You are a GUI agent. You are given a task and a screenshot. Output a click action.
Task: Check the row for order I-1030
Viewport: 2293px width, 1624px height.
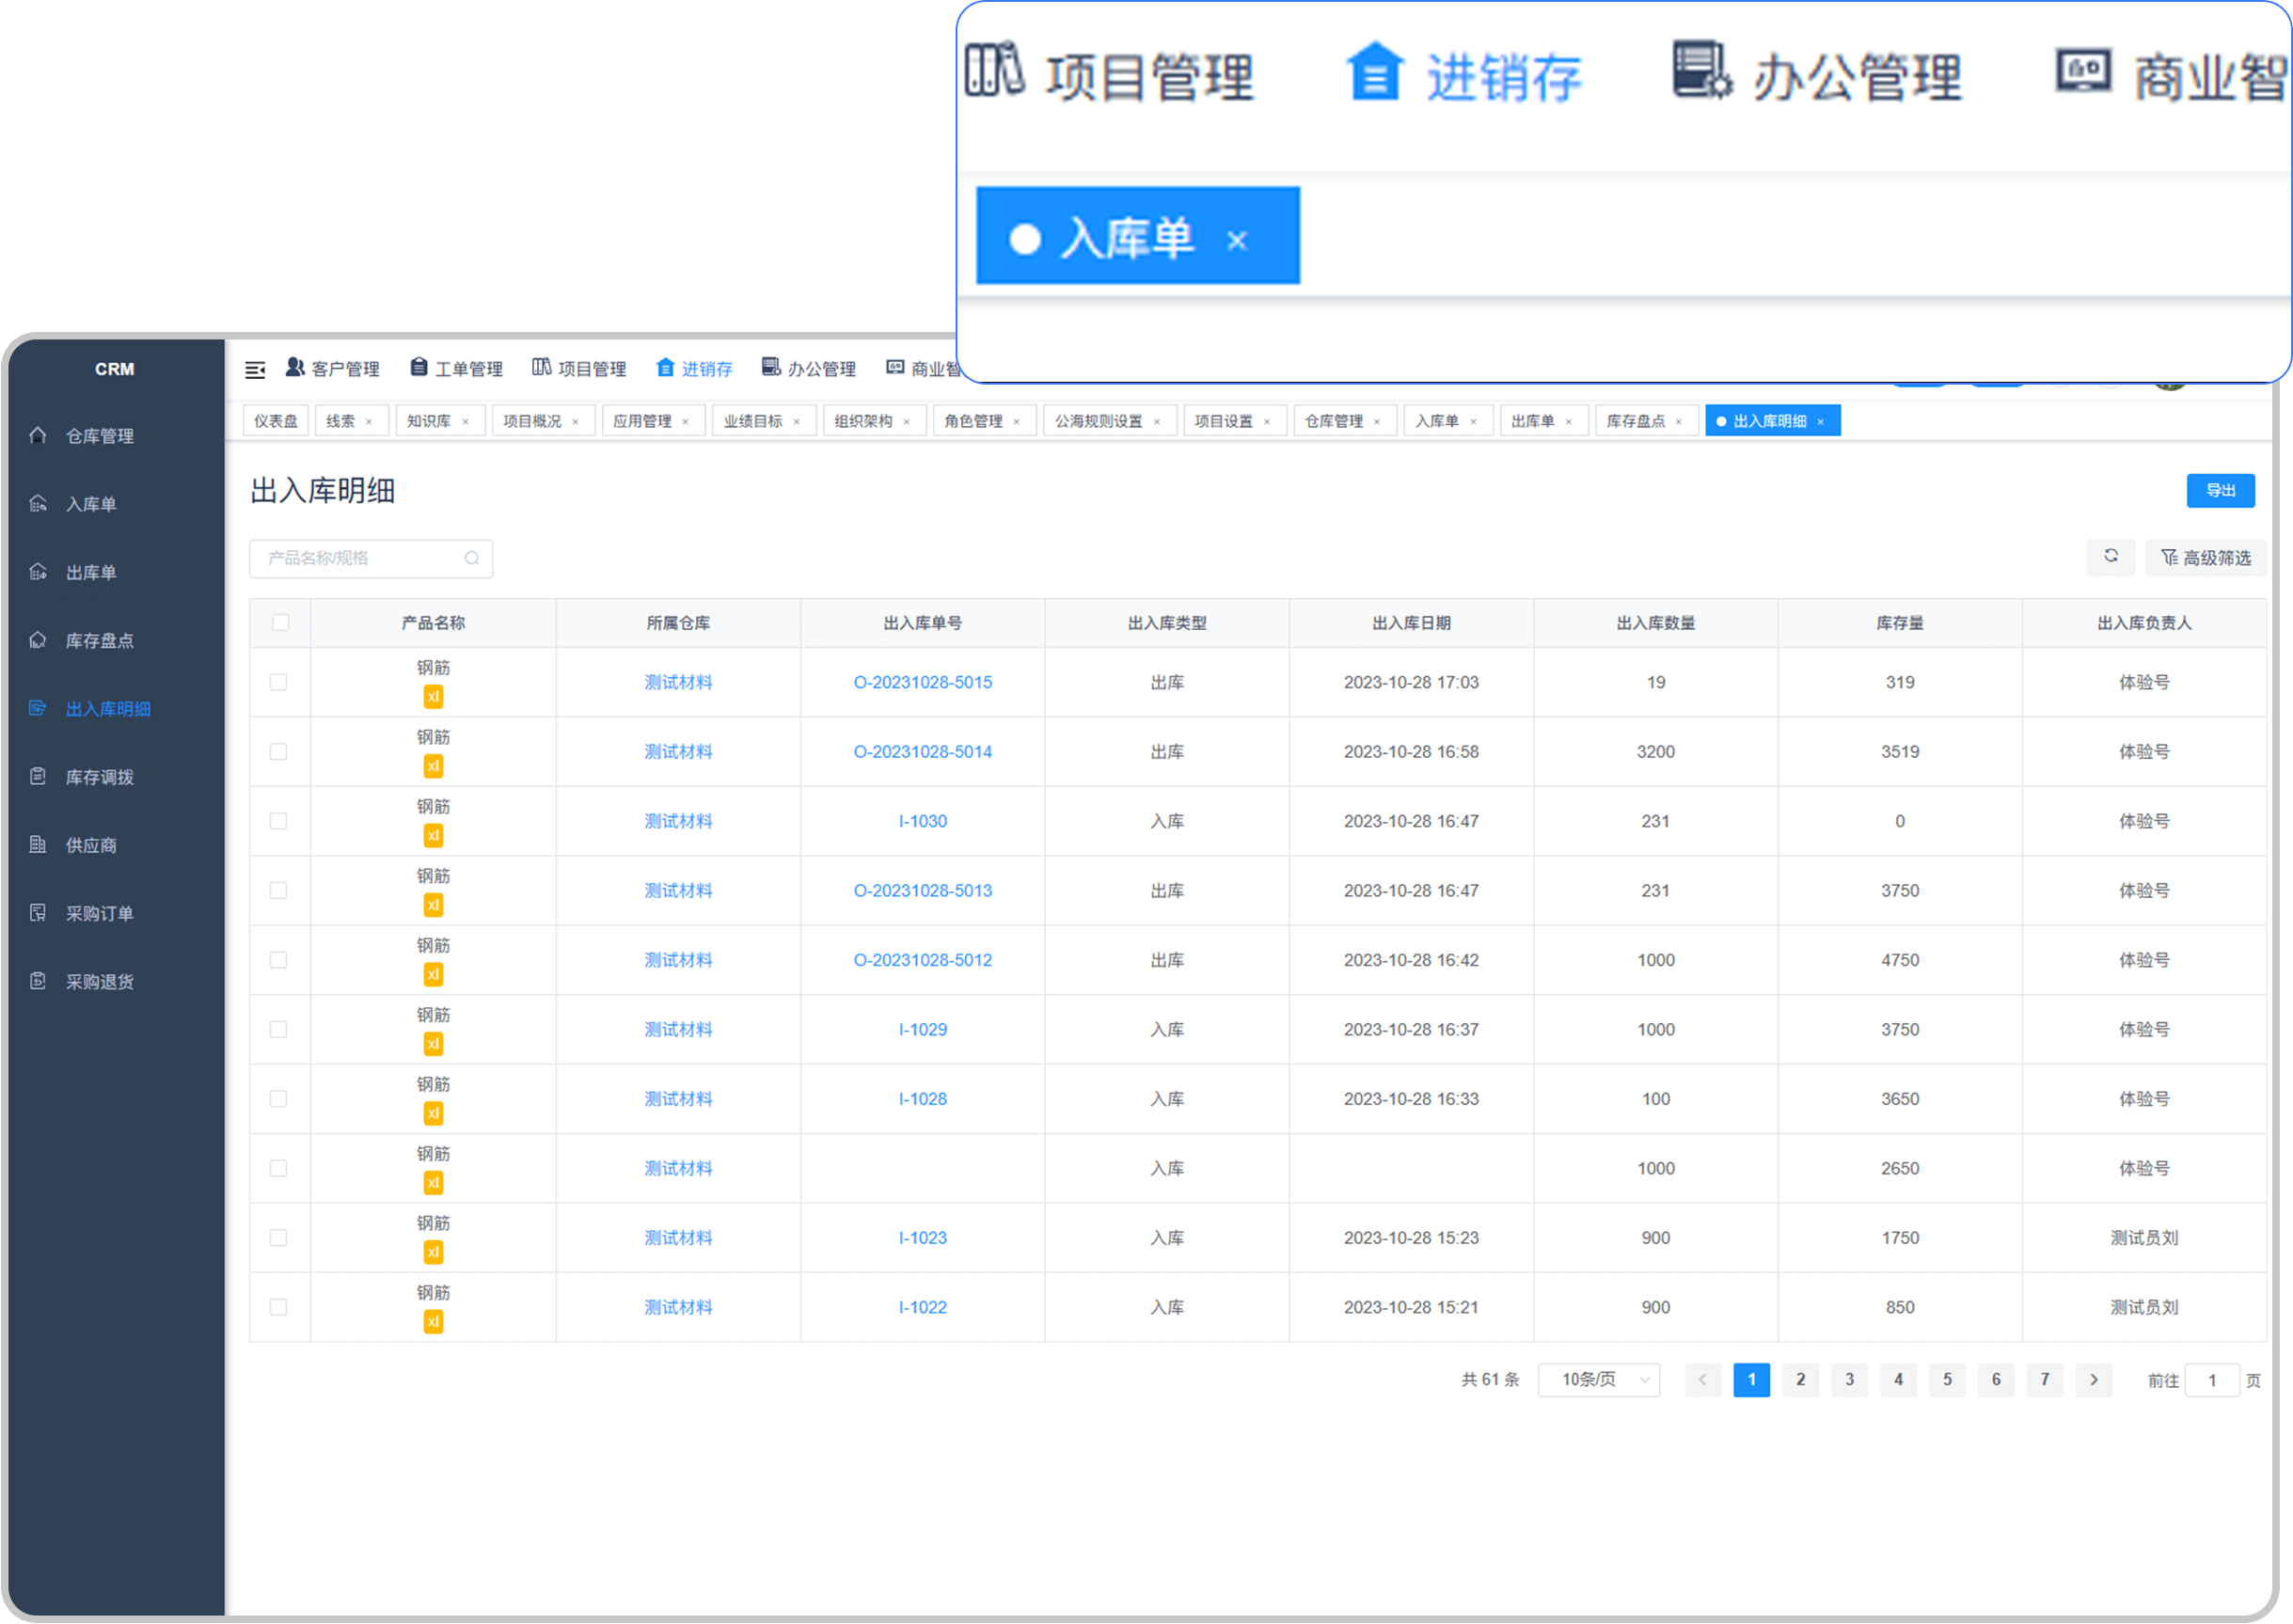coord(279,821)
